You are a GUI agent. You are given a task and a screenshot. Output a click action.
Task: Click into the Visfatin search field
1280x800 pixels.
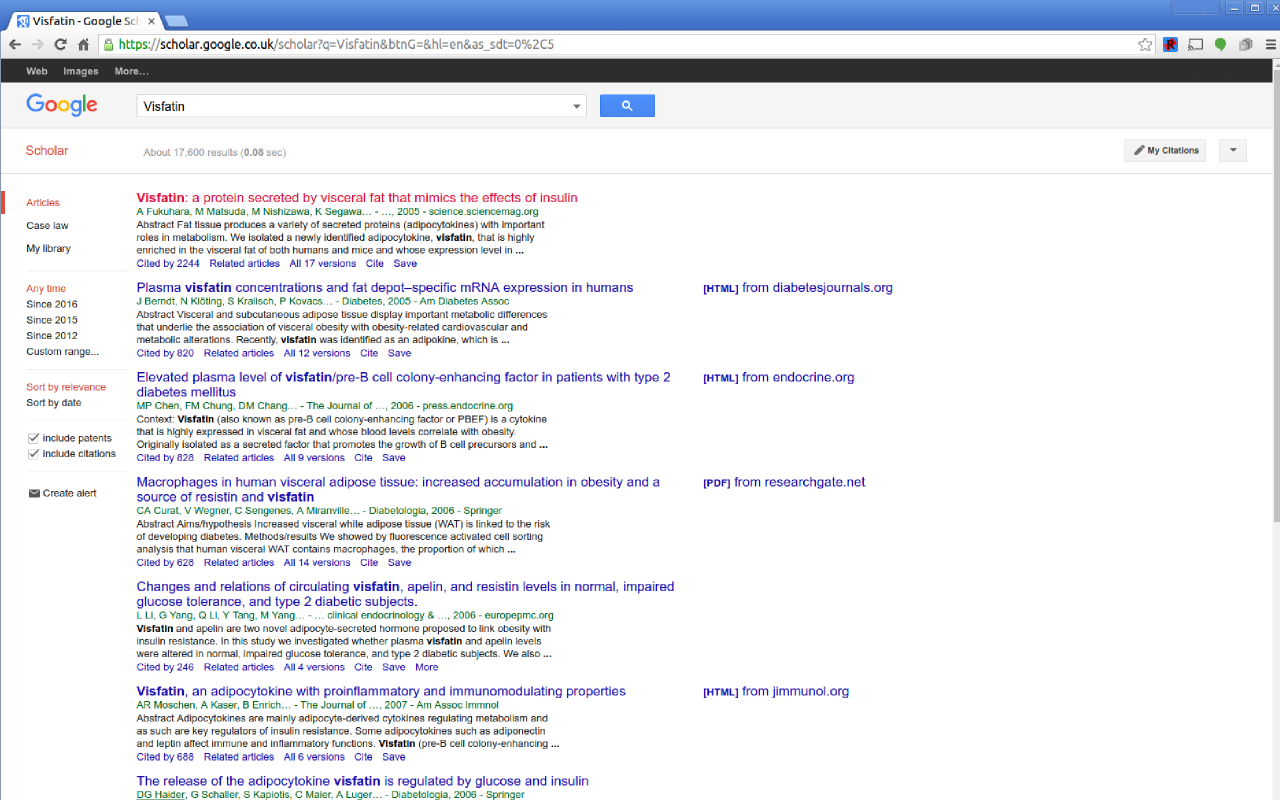coord(352,106)
